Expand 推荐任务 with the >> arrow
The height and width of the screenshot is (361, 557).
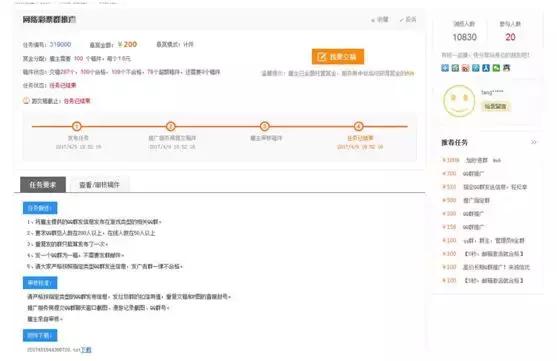click(x=534, y=142)
